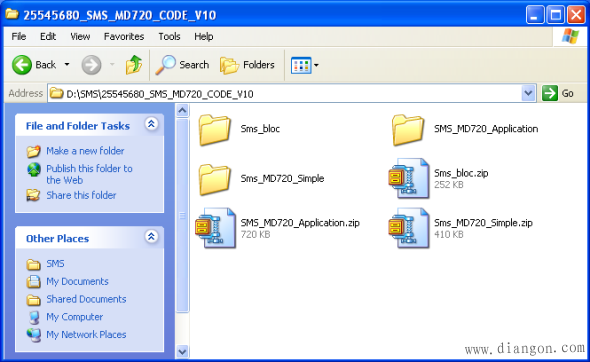Click the Sms_MD720_Simple folder name
The image size is (590, 362).
pyautogui.click(x=282, y=178)
